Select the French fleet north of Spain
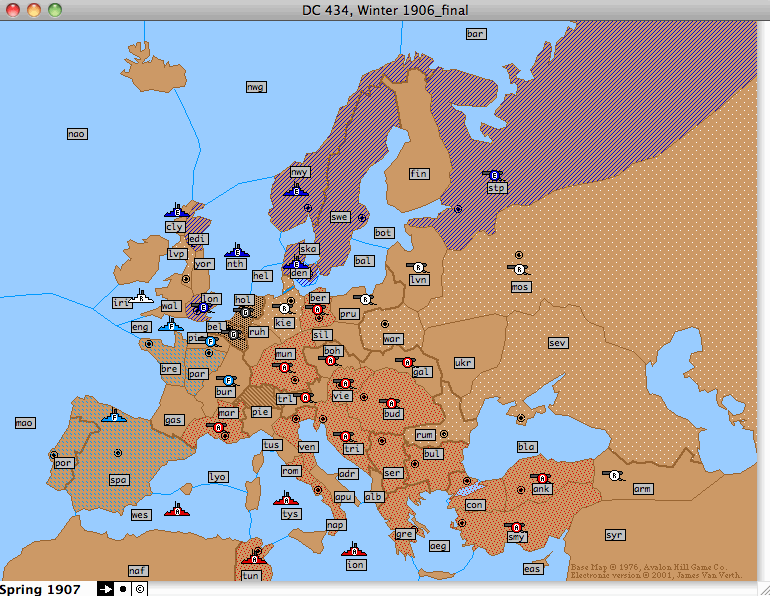 pos(114,416)
